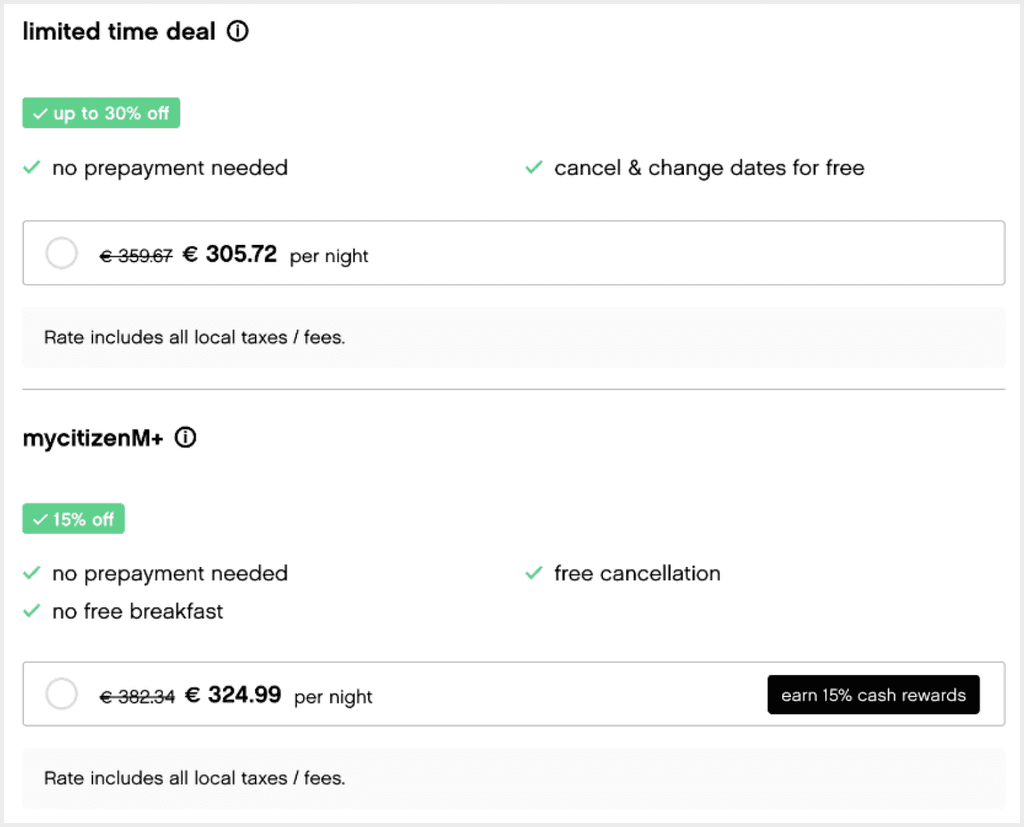Click the crossed-out € 359.67 price
The image size is (1024, 827).
click(136, 255)
